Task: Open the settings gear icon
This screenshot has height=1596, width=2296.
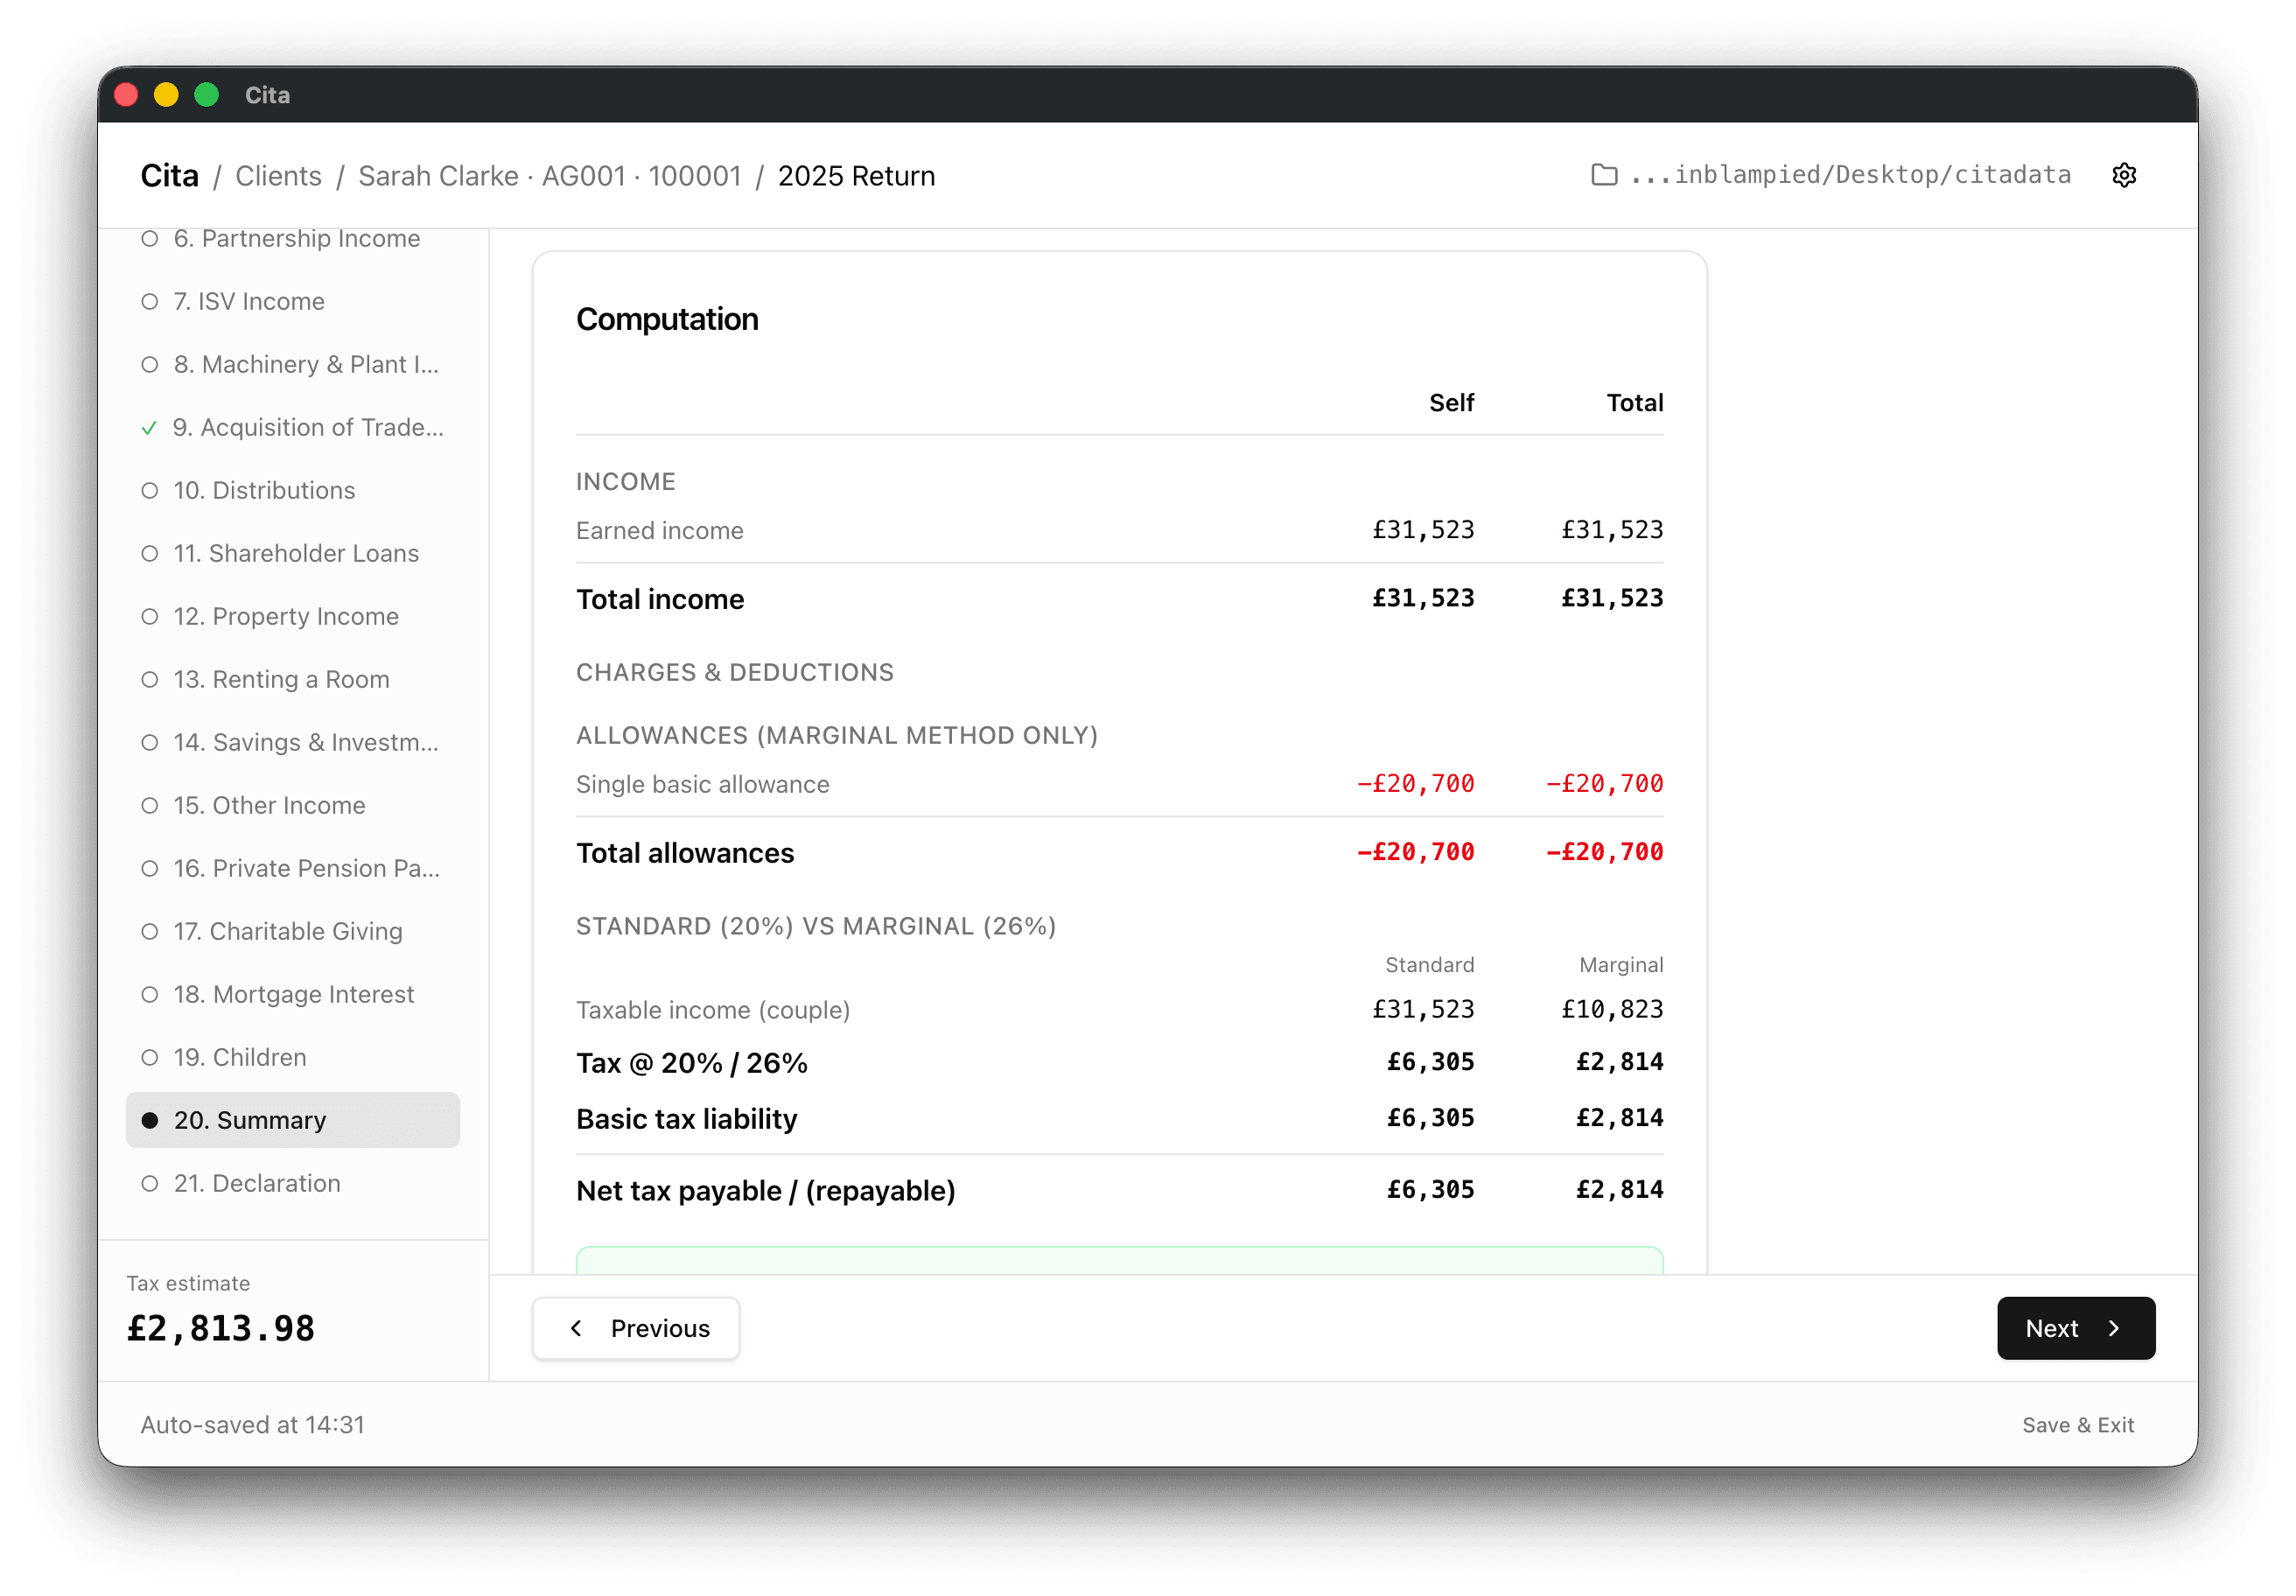Action: click(2123, 175)
